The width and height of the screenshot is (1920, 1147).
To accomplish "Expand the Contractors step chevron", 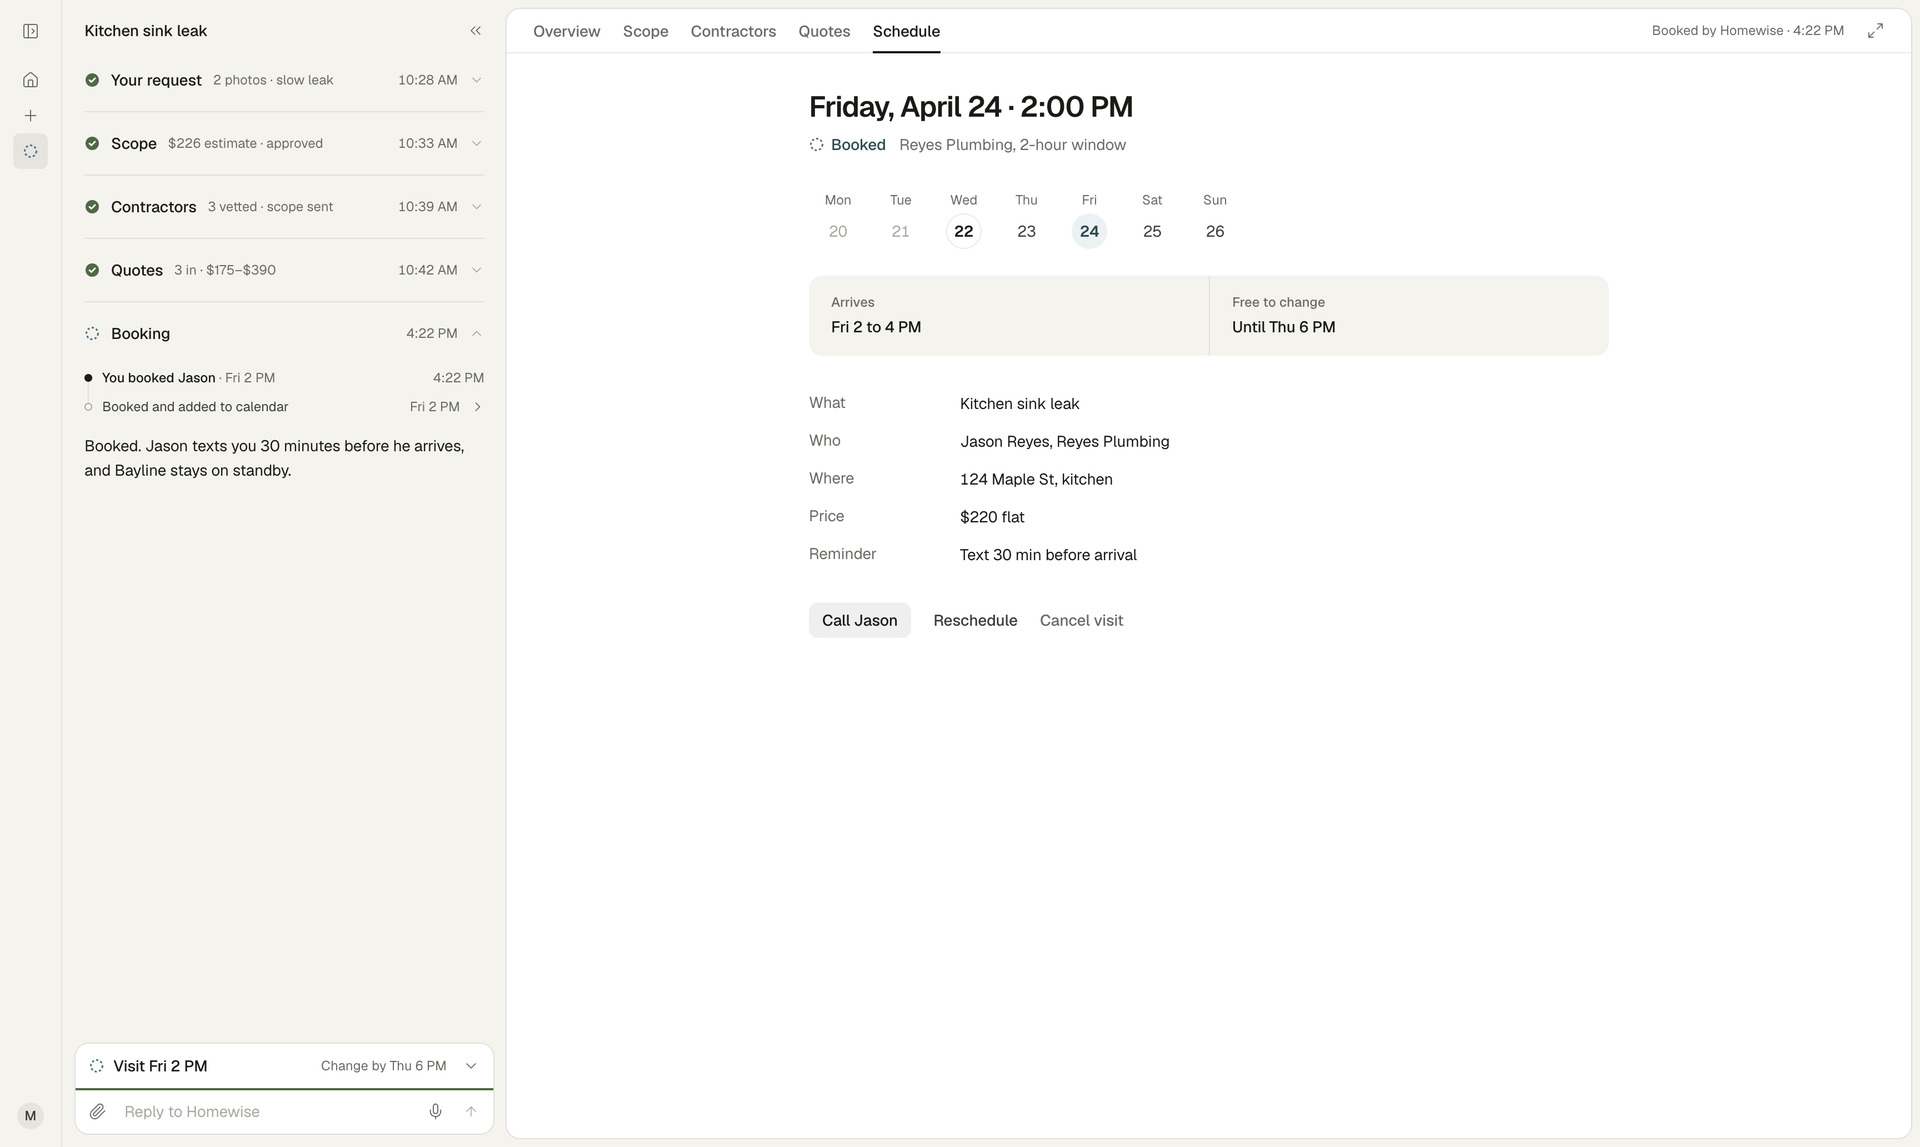I will 477,207.
